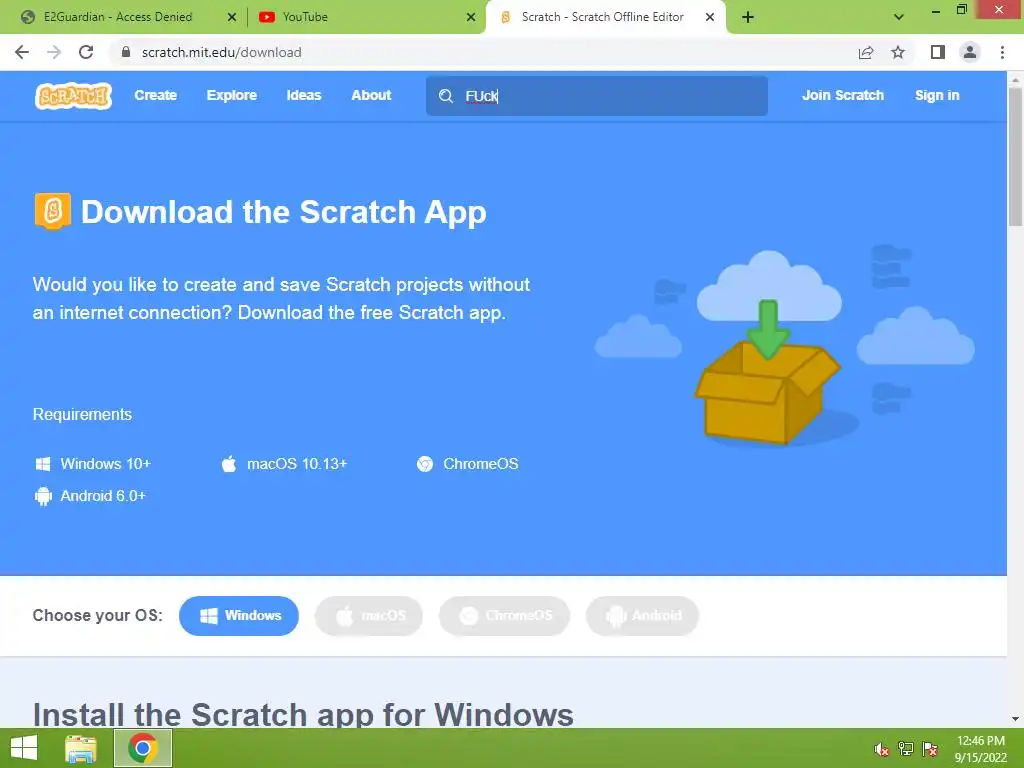The height and width of the screenshot is (768, 1024).
Task: Select Windows as your OS
Action: click(x=239, y=616)
